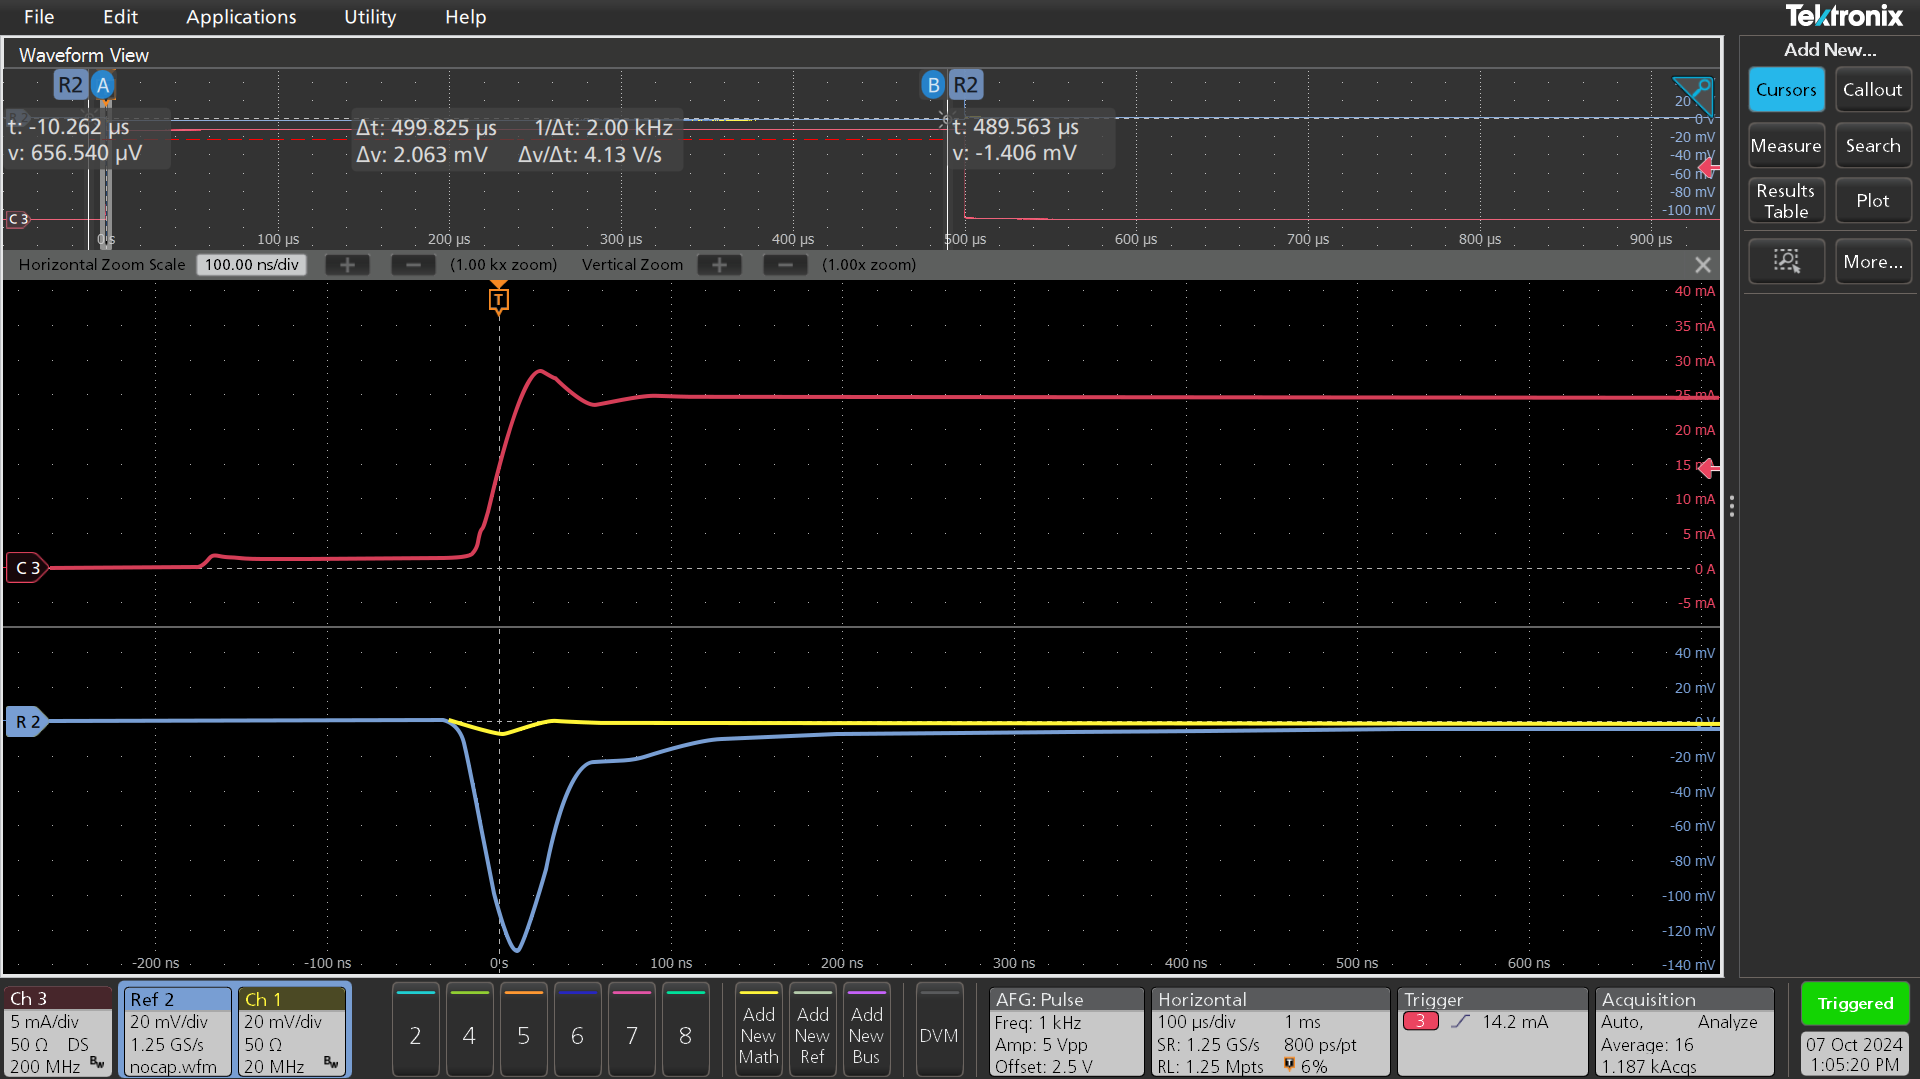Screen dimensions: 1920x1079
Task: Select the zoom box magnifier icon
Action: 1786,261
